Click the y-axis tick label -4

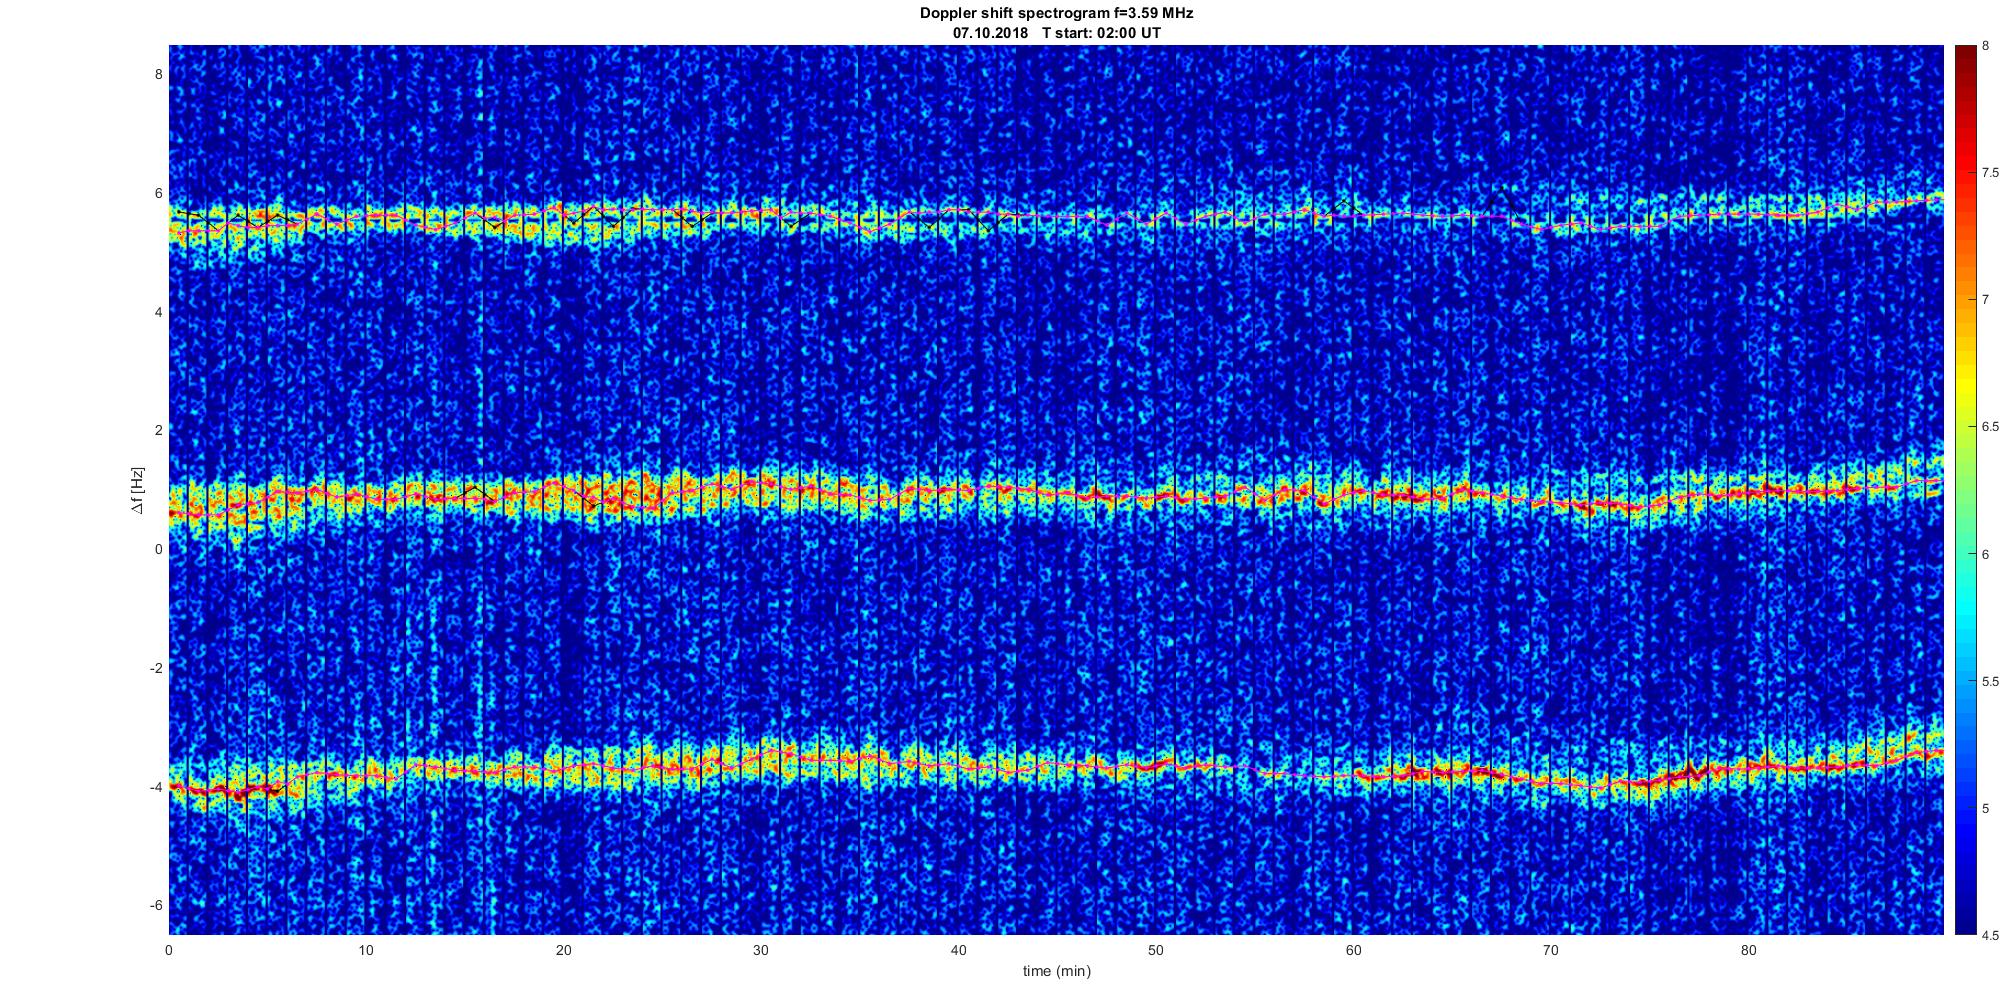156,787
